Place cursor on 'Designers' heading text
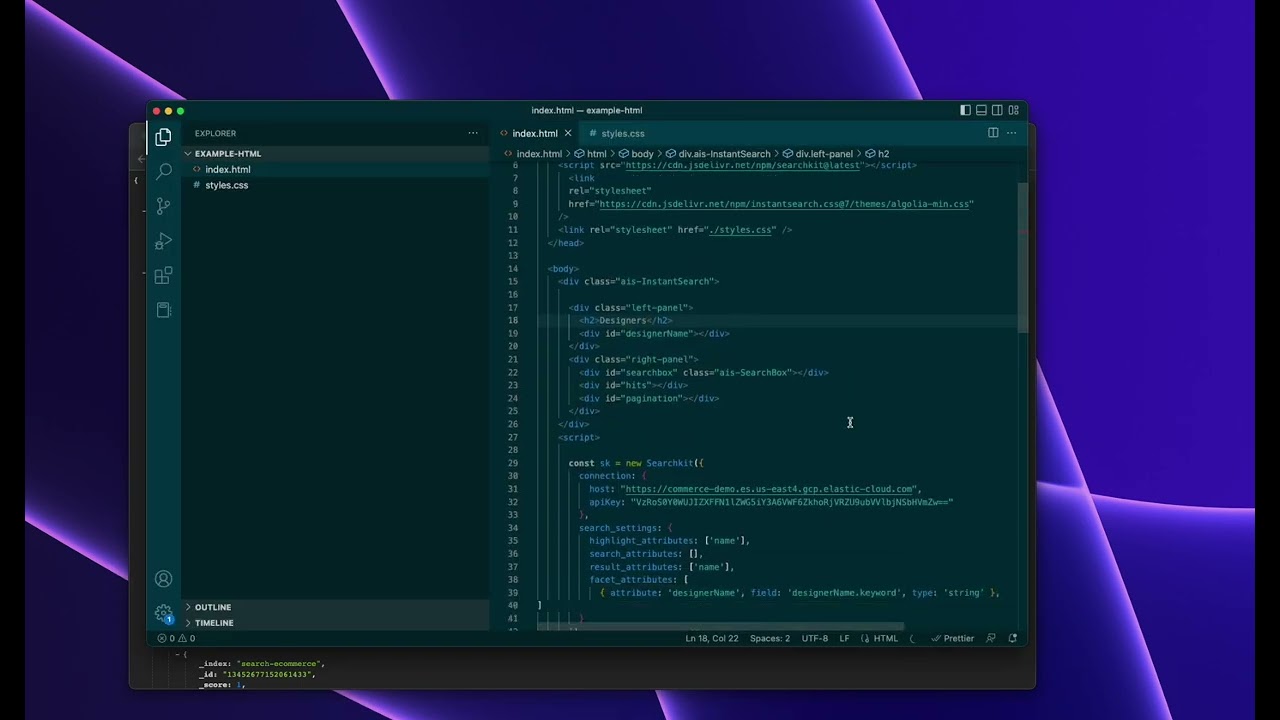The image size is (1280, 720). click(622, 321)
